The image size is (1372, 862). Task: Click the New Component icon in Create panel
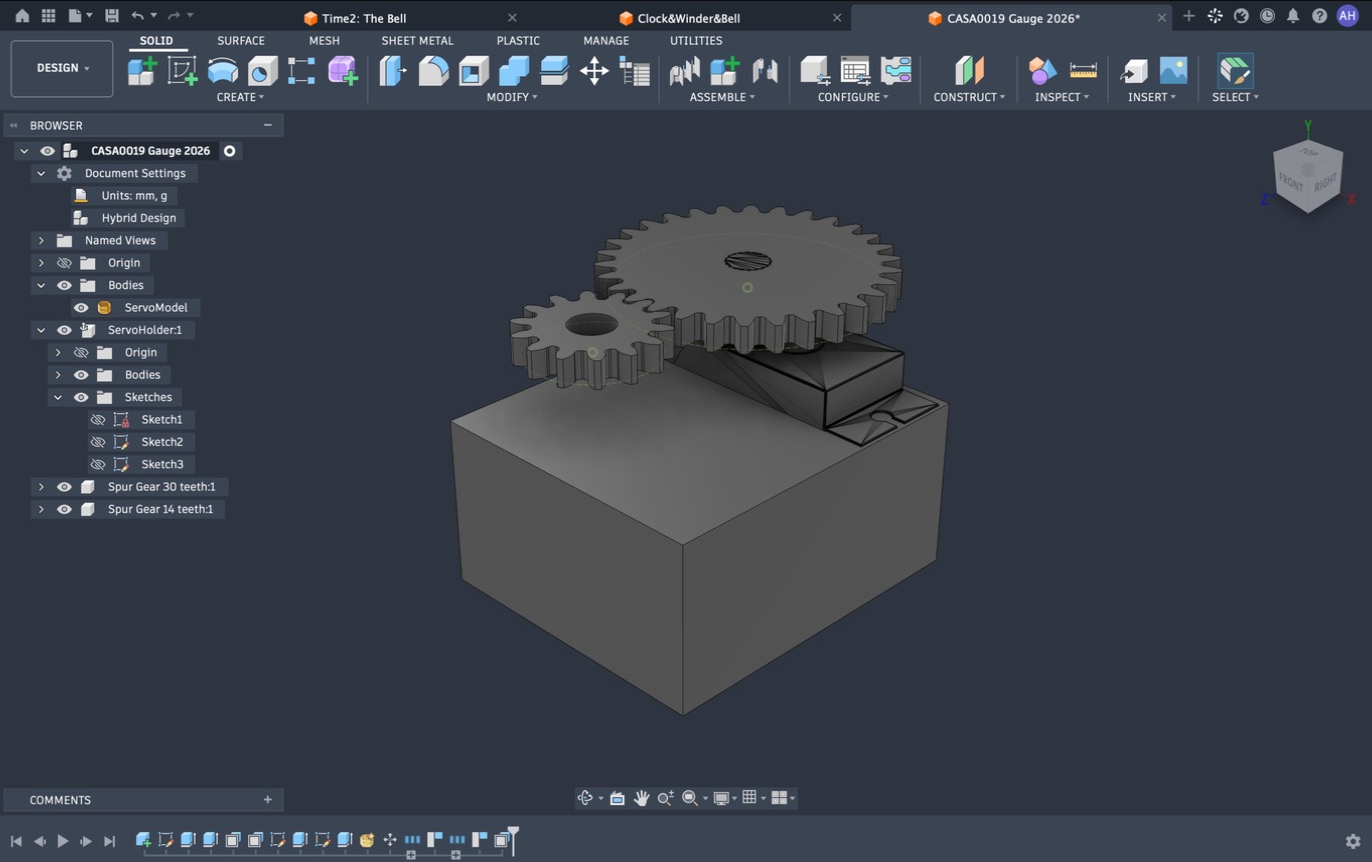(142, 71)
